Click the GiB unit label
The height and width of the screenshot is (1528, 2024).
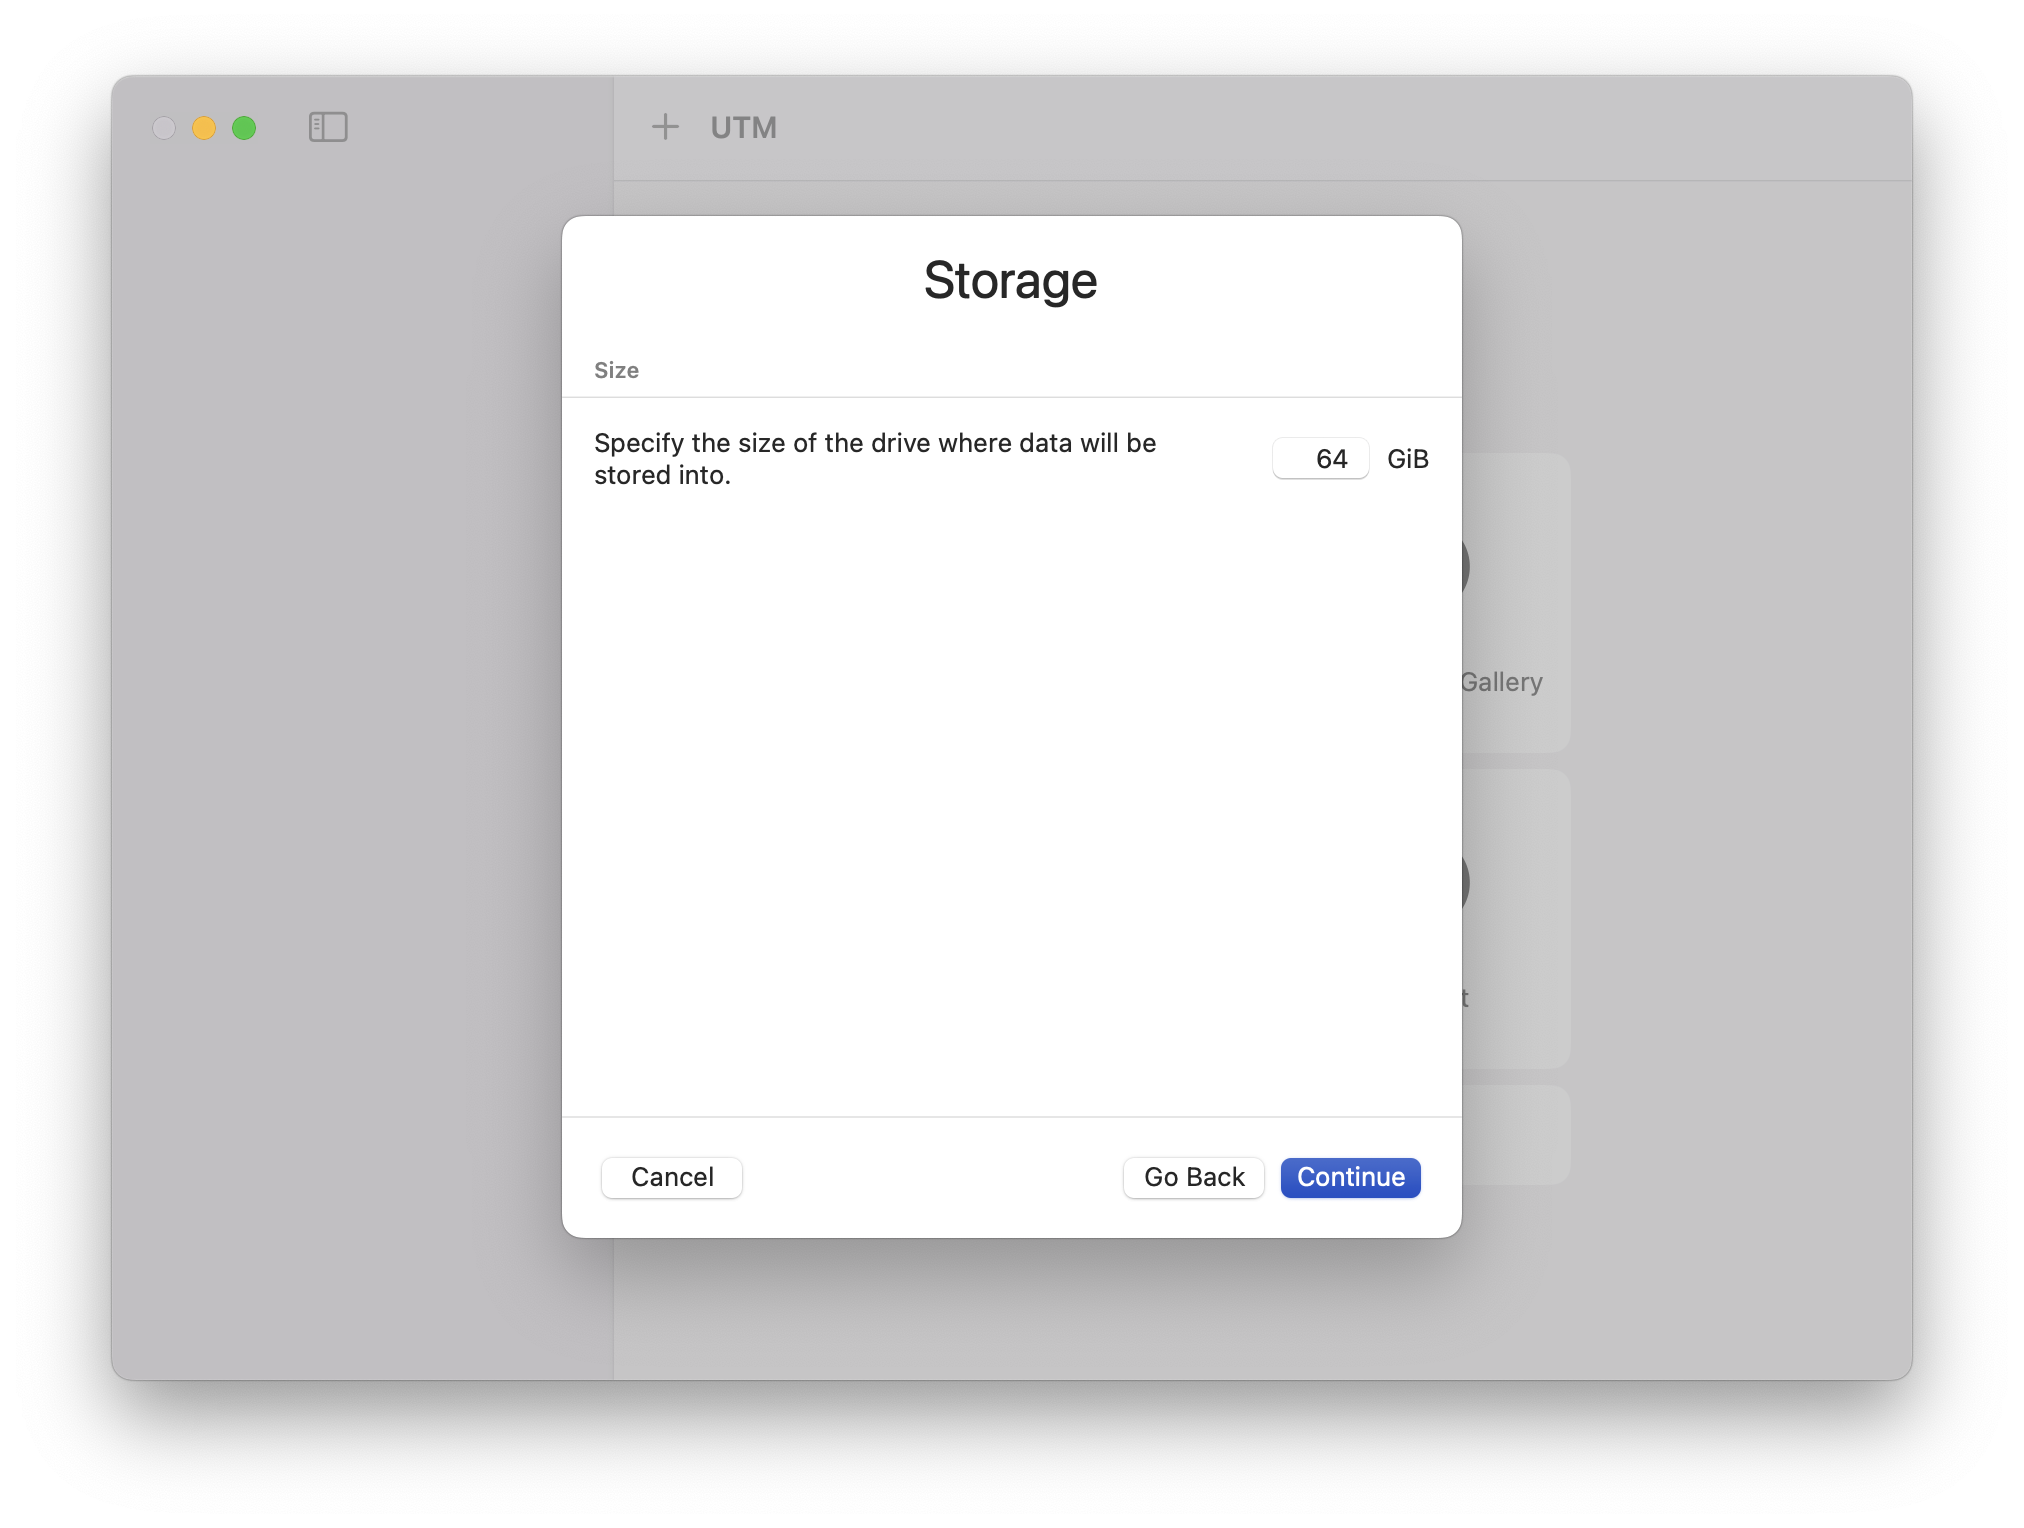(x=1407, y=459)
